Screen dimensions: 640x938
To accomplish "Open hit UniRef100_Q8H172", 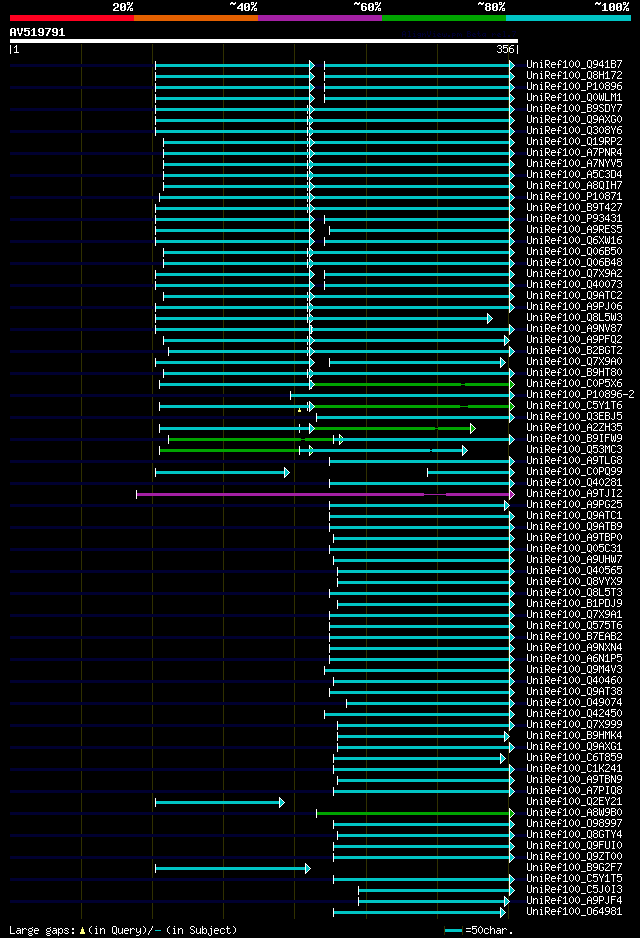I will click(574, 75).
